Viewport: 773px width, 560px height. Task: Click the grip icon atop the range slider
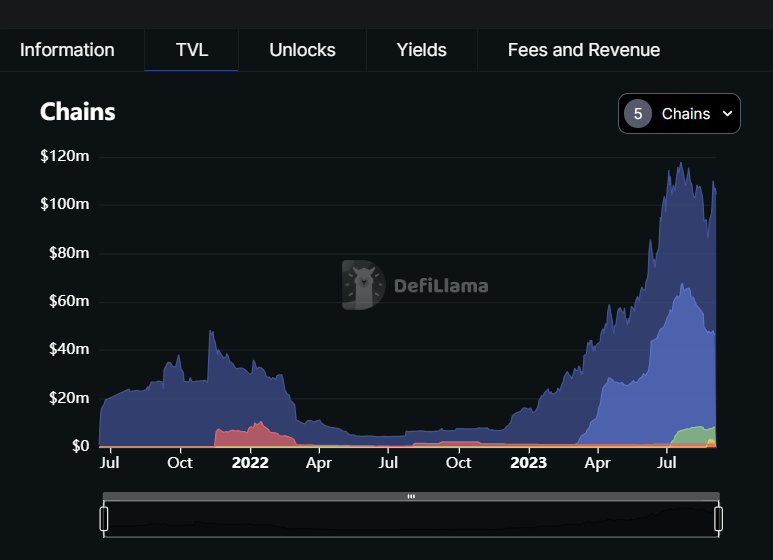click(x=411, y=496)
